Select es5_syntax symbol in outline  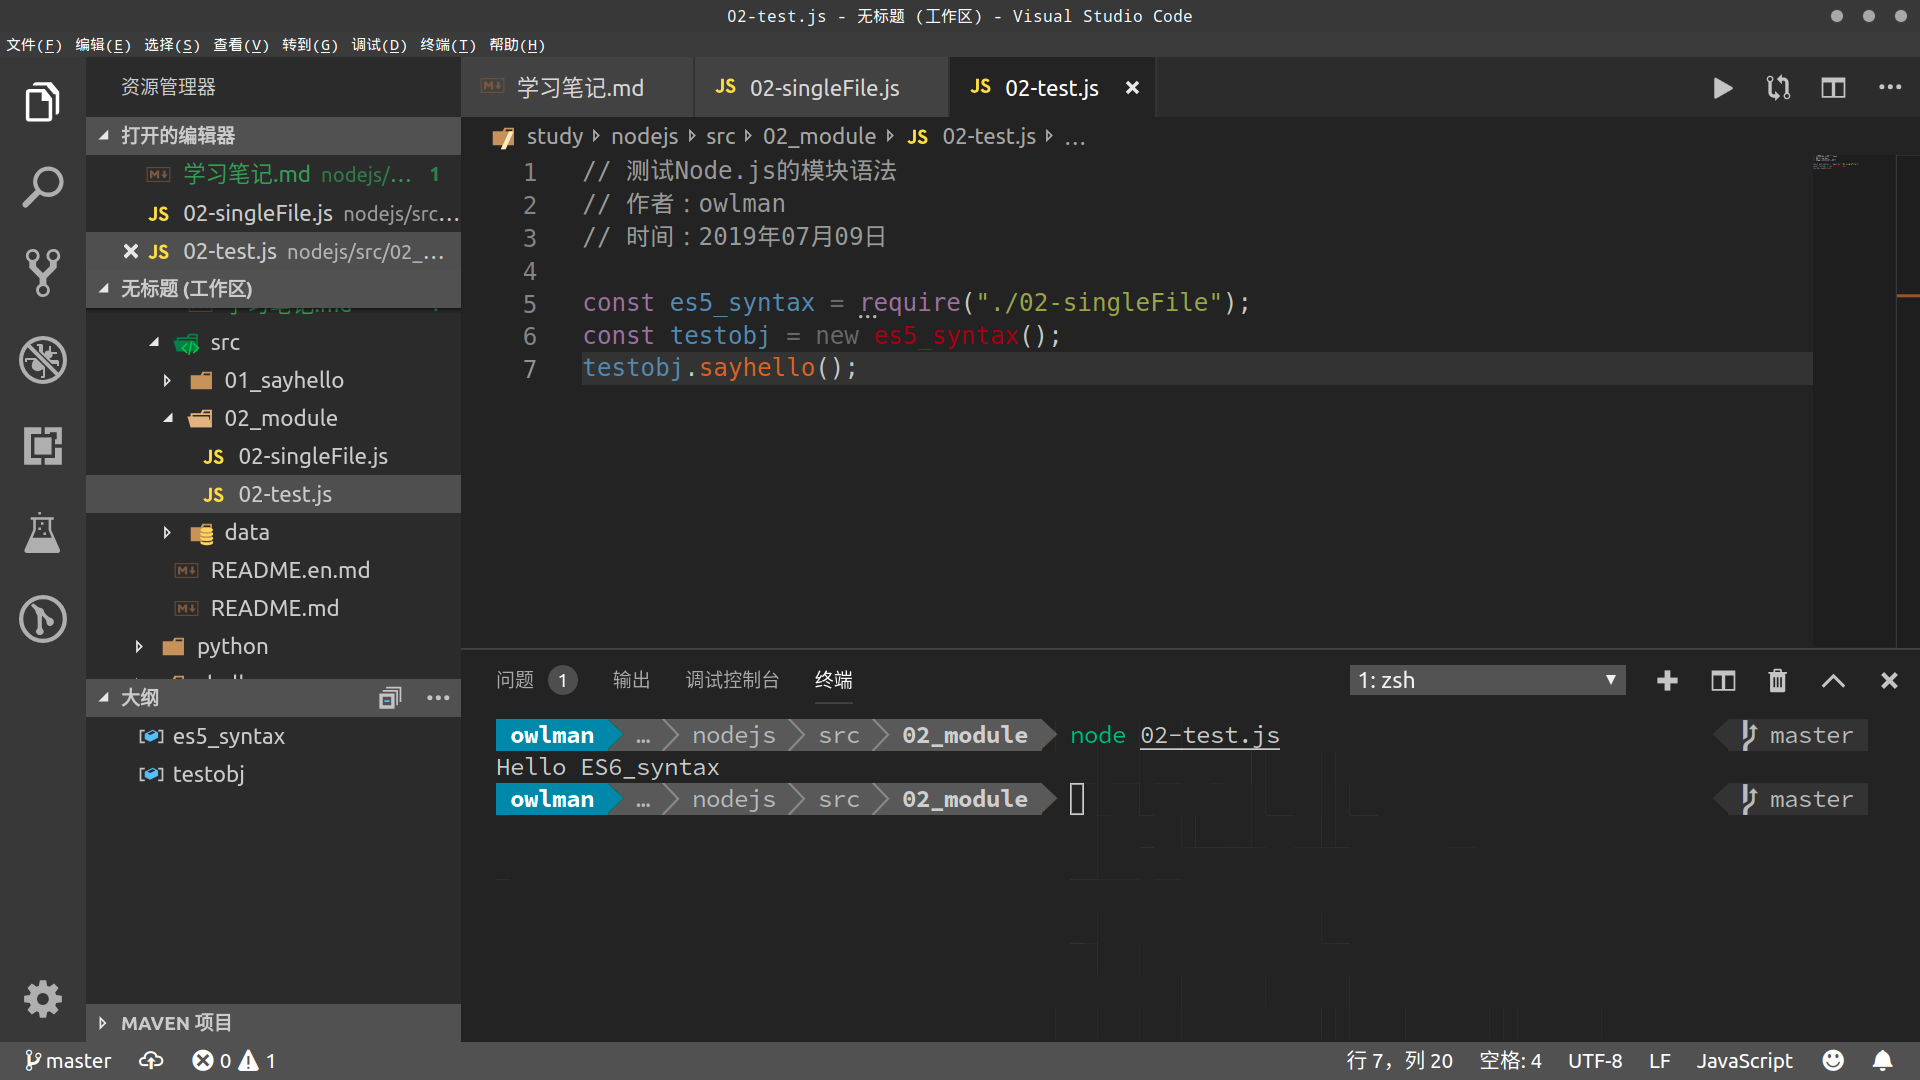(x=273, y=737)
